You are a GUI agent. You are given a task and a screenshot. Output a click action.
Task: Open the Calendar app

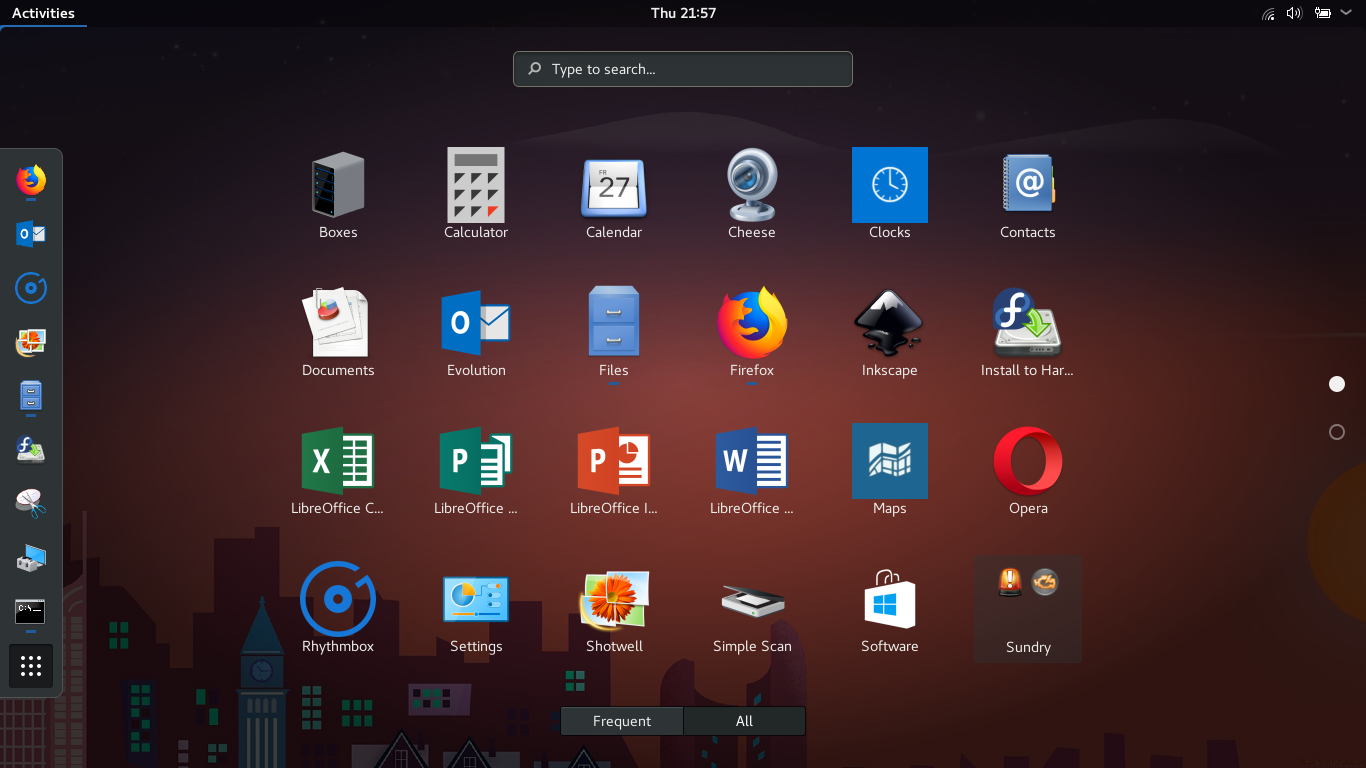pos(614,187)
